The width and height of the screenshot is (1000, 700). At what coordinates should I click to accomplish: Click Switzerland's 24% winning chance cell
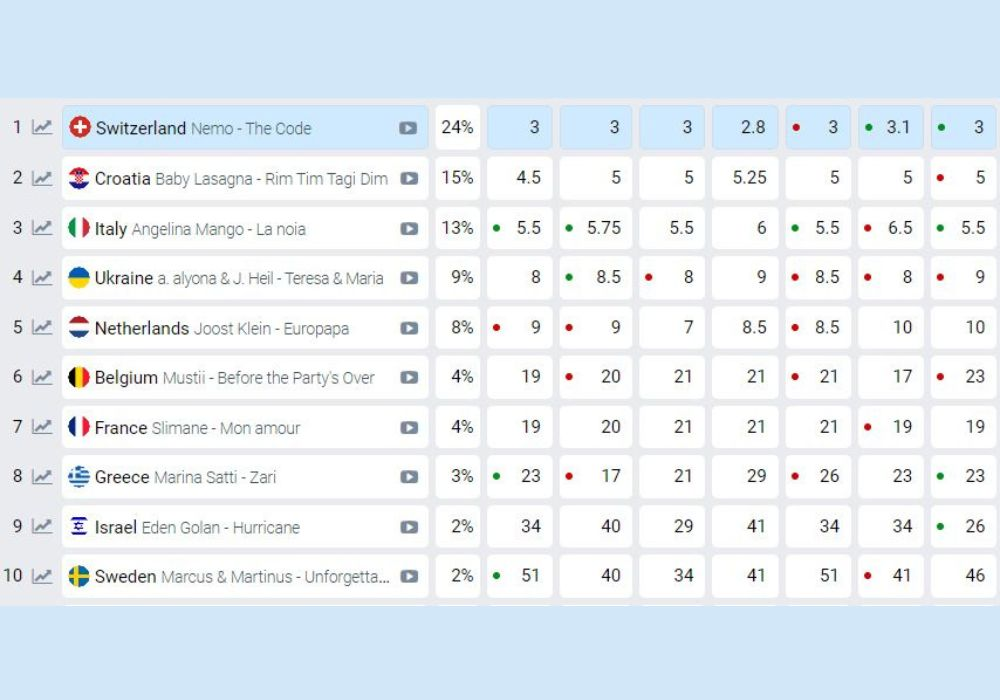(x=457, y=128)
